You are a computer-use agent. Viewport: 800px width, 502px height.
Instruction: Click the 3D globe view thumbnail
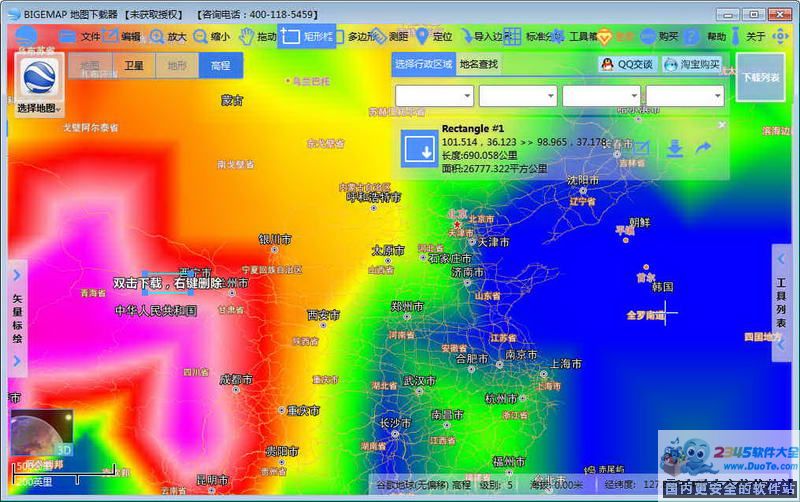(42, 434)
